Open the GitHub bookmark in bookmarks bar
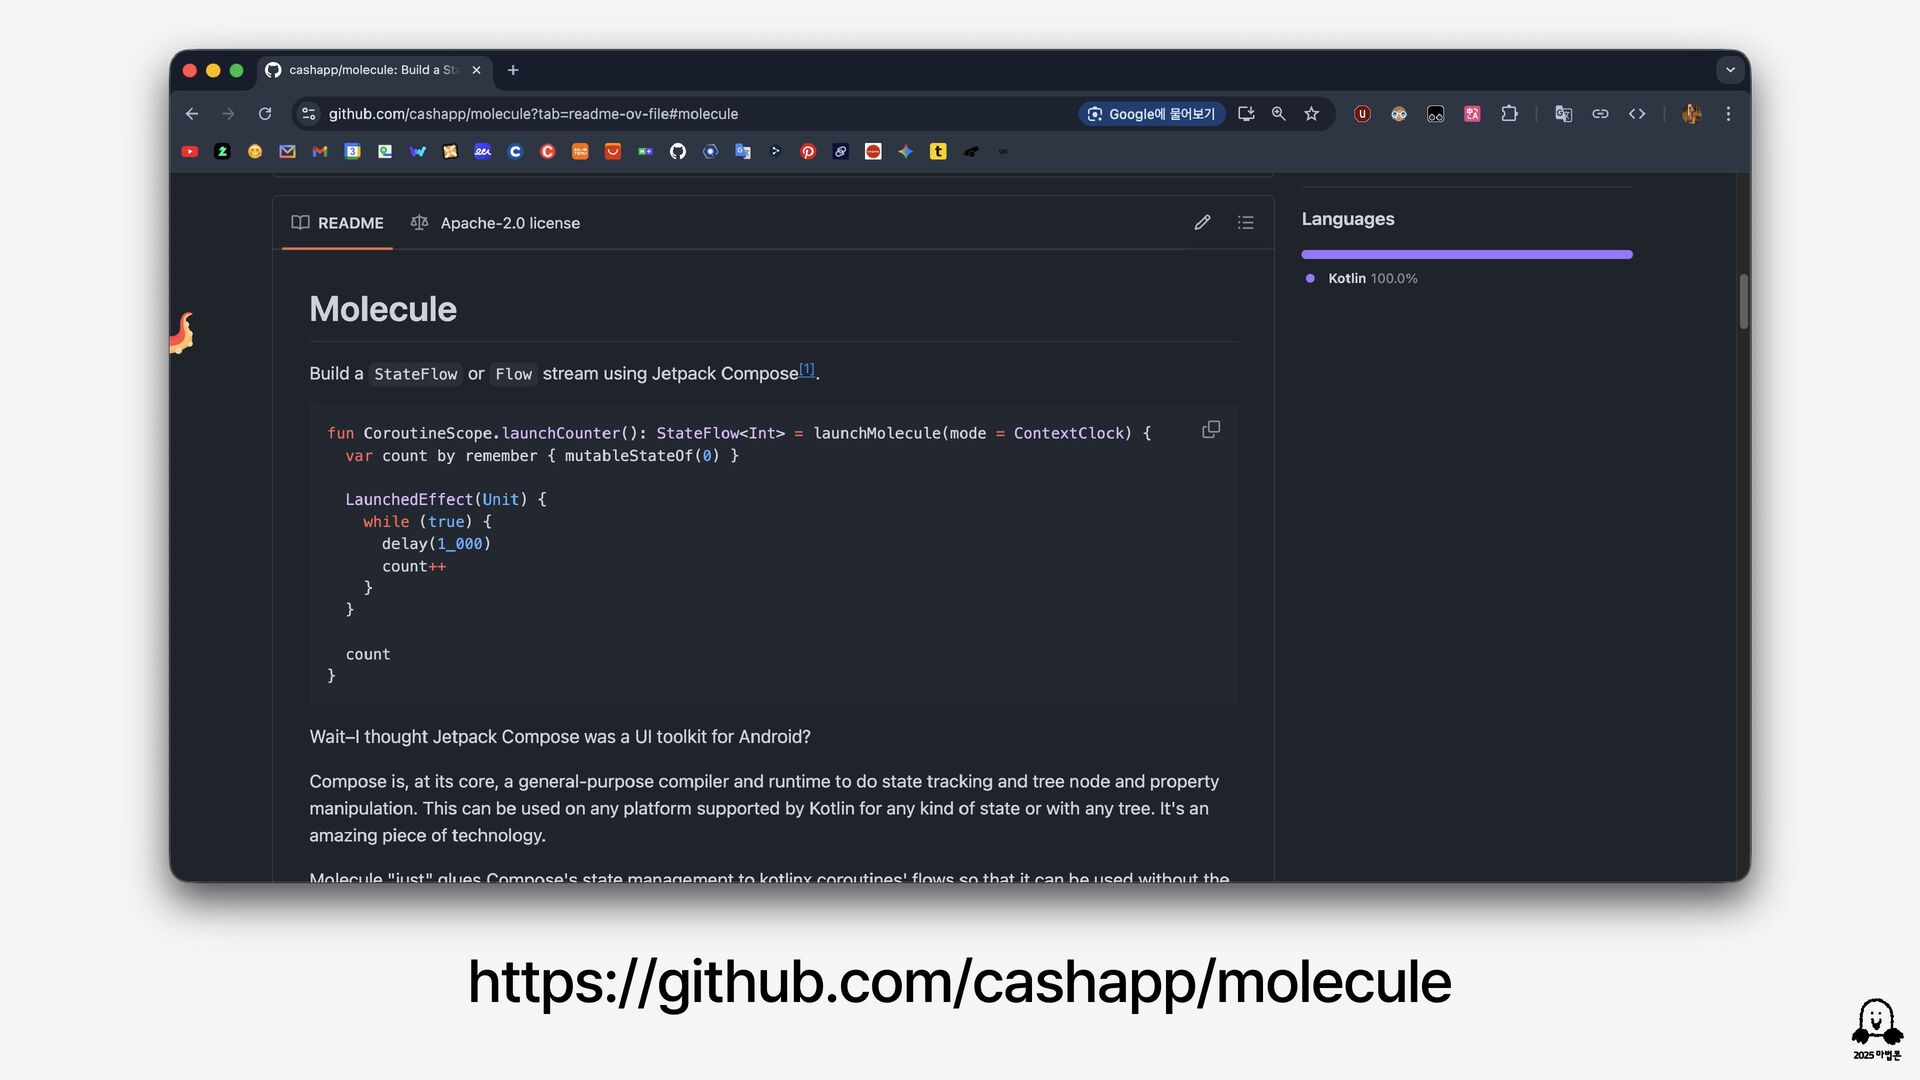1920x1080 pixels. [678, 152]
